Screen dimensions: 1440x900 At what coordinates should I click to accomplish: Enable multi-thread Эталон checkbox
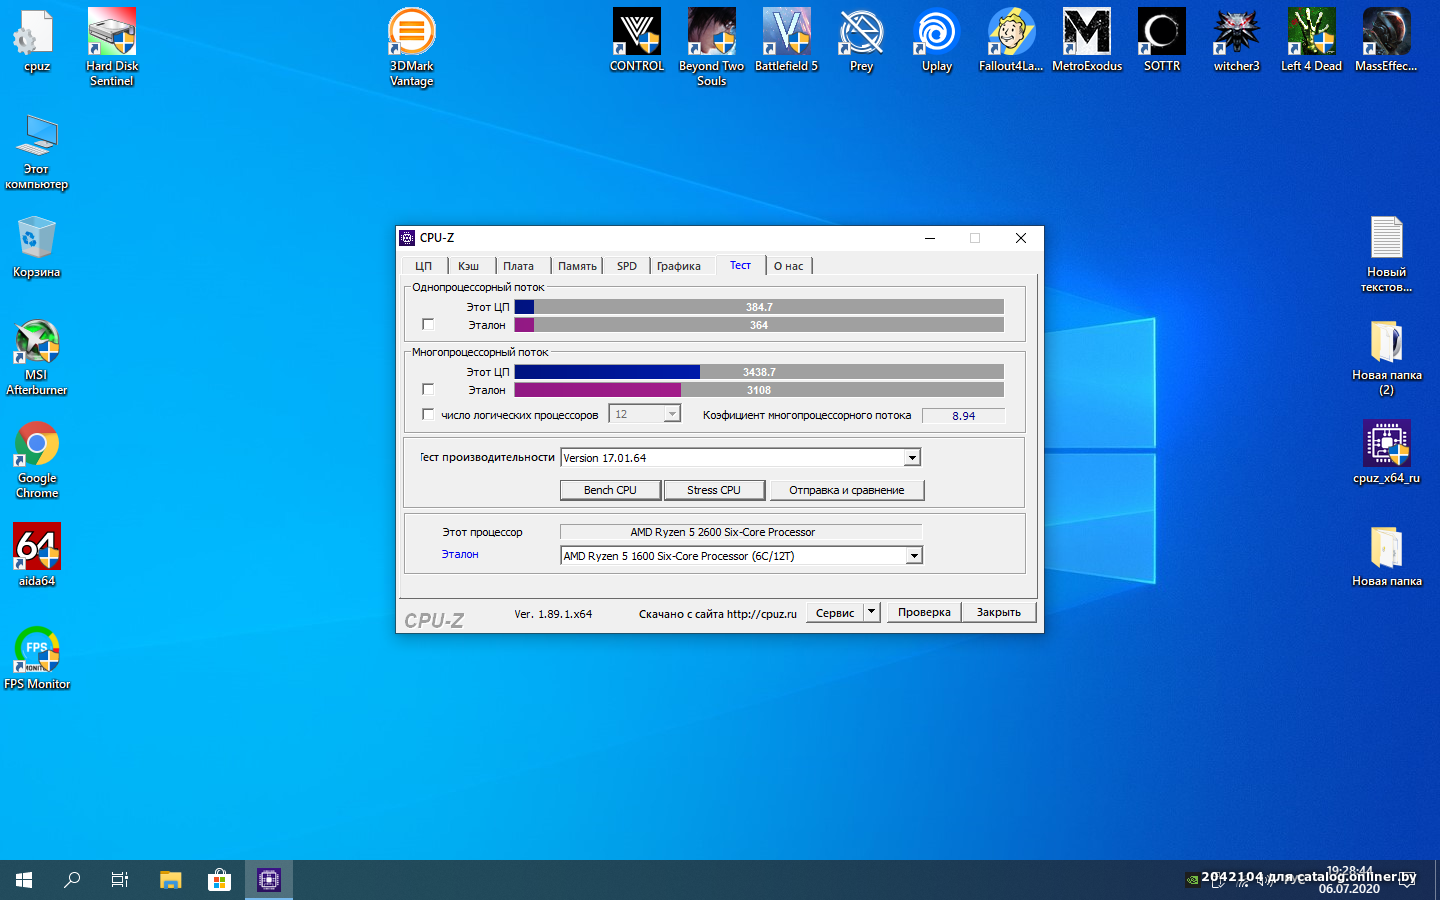click(x=428, y=389)
